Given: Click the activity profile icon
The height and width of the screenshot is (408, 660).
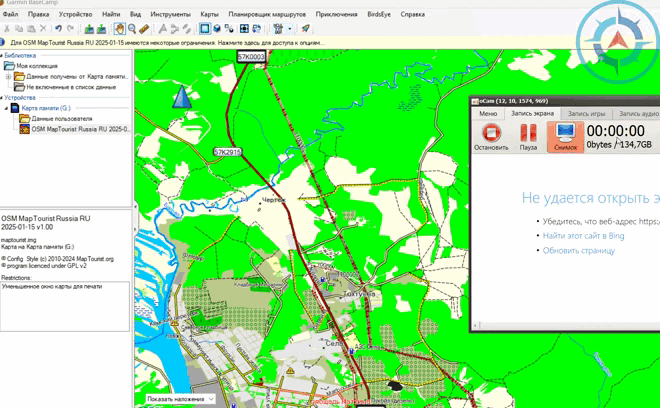Looking at the screenshot, I should (x=278, y=29).
